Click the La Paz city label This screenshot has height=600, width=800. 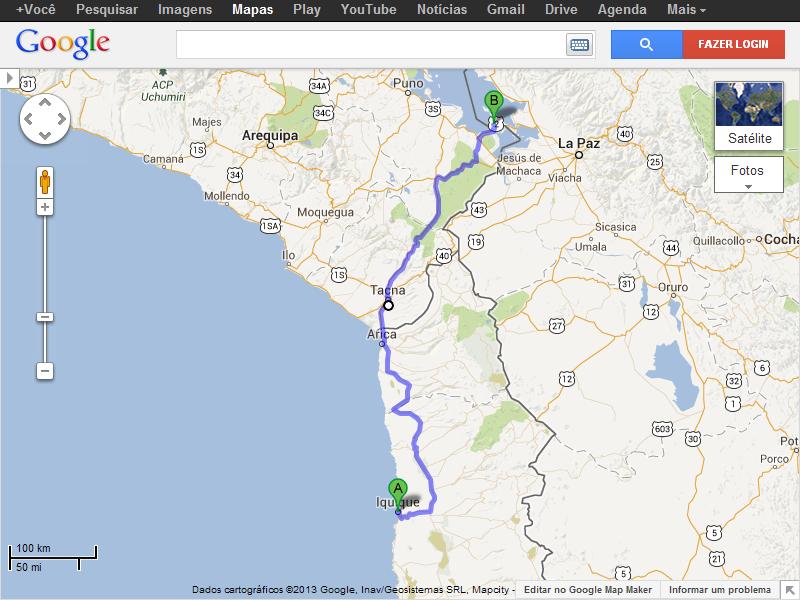pyautogui.click(x=579, y=143)
